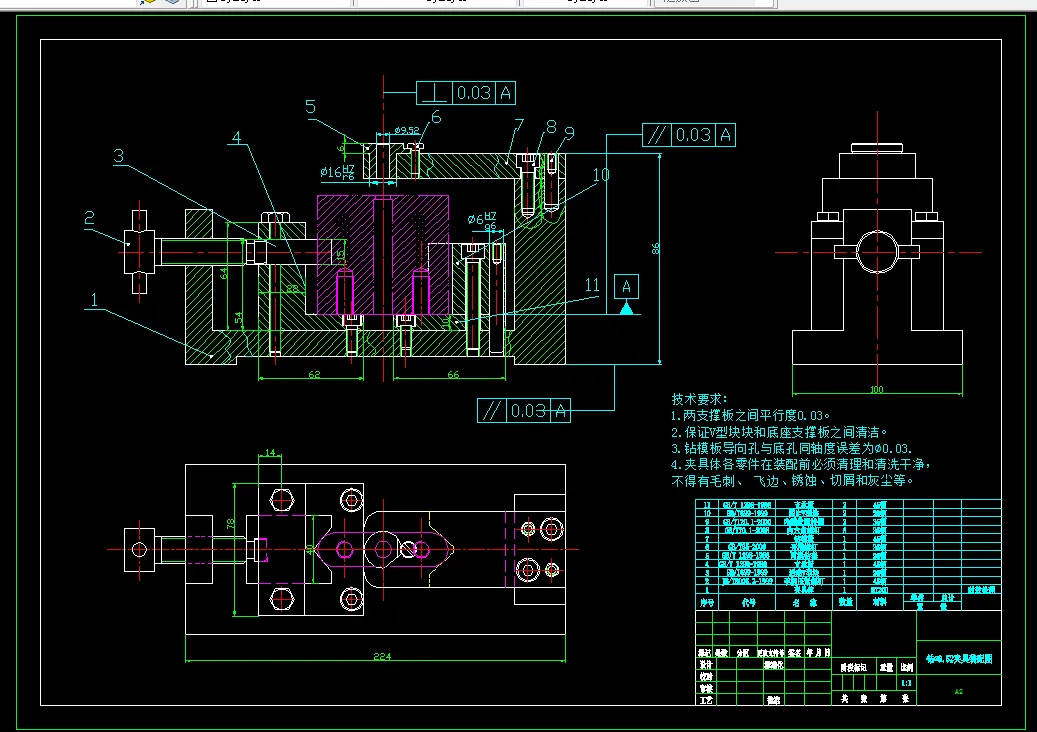Screen dimensions: 1037x732
Task: Select part callout number 5
Action: pos(310,107)
